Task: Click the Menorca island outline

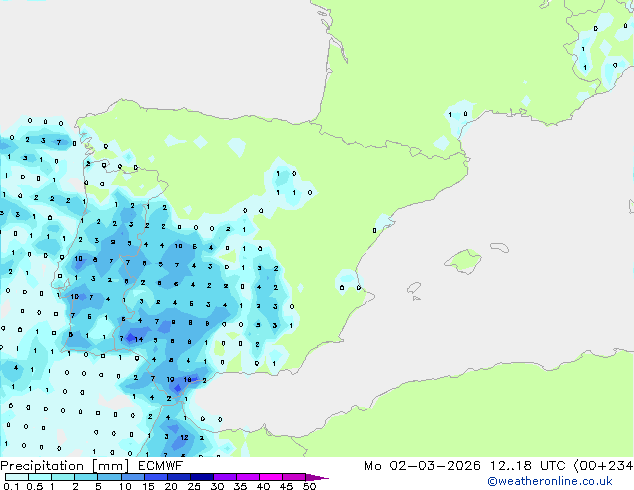Action: click(x=499, y=247)
